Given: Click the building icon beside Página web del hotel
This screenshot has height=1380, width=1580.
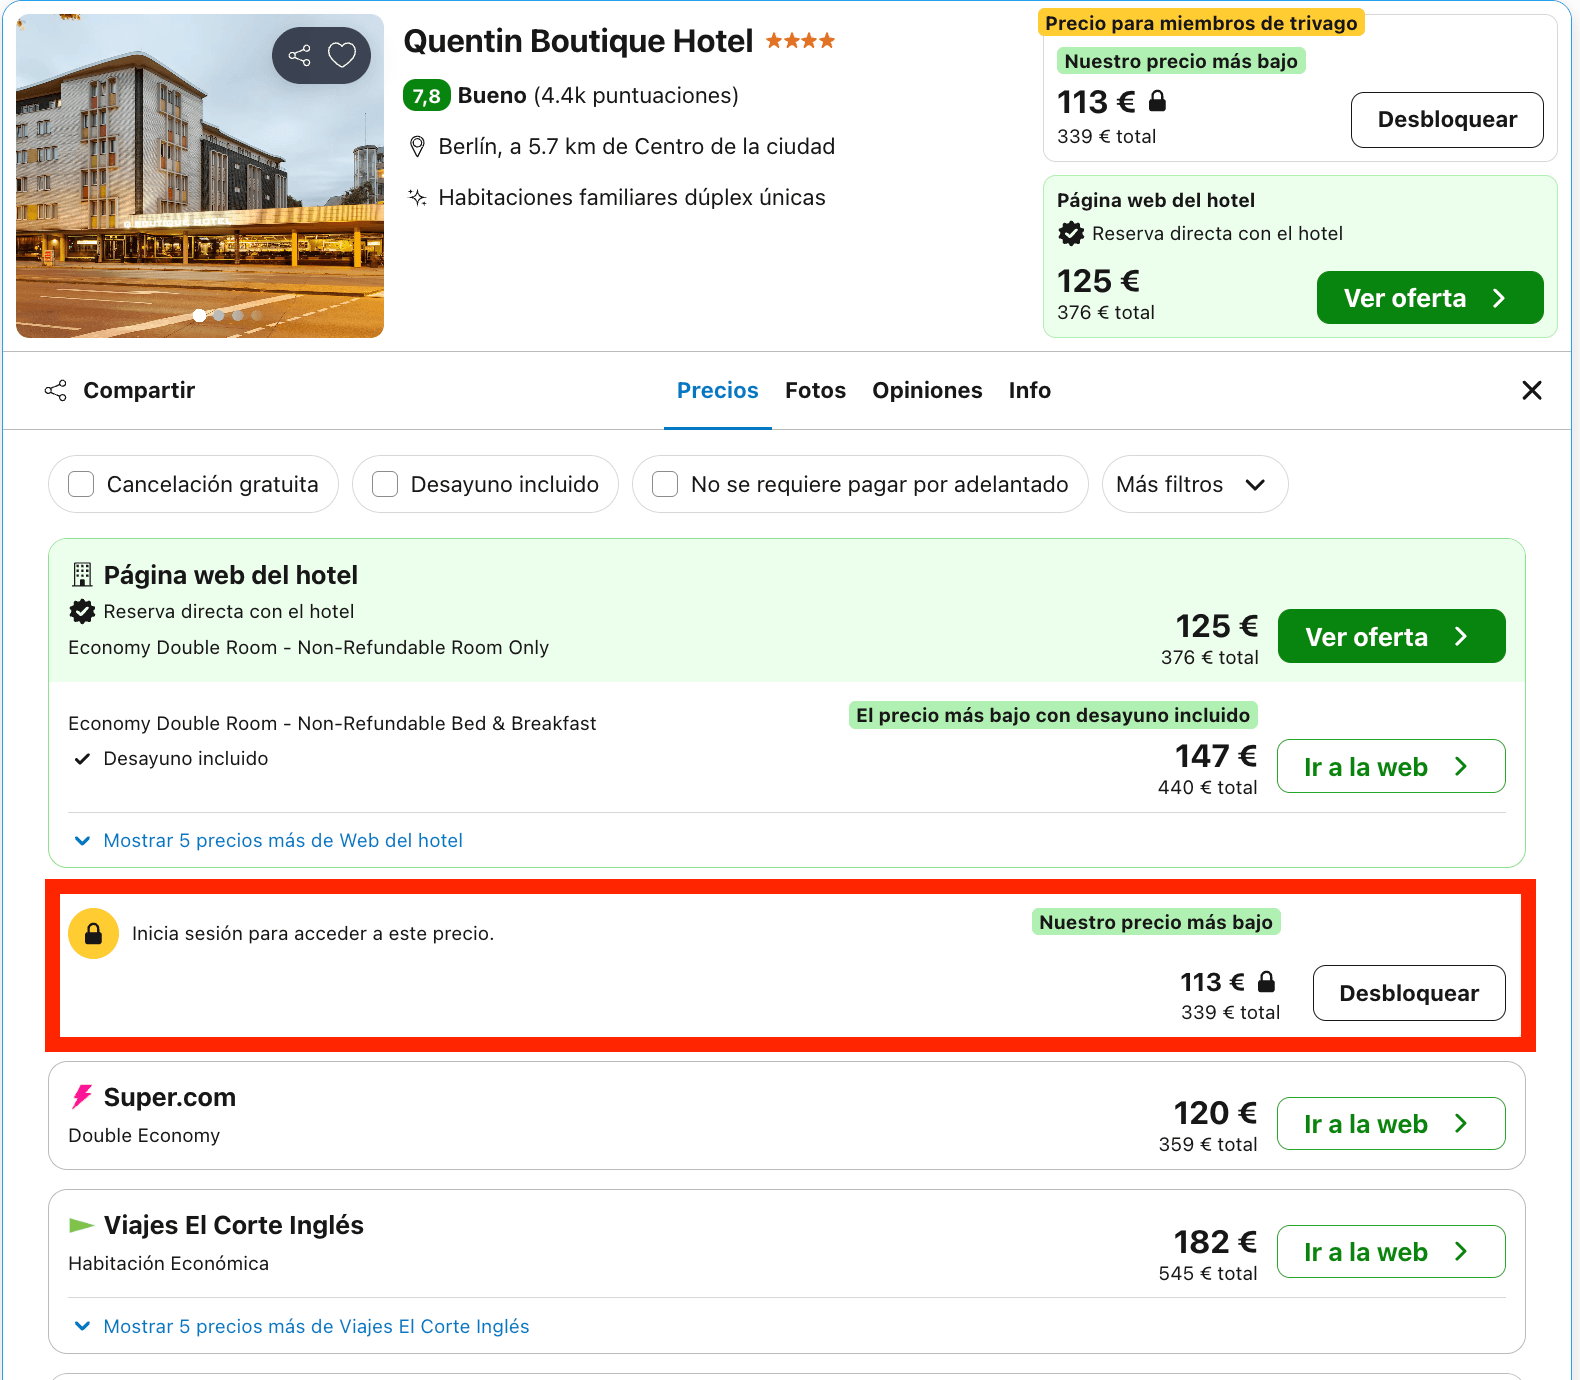Looking at the screenshot, I should (82, 575).
